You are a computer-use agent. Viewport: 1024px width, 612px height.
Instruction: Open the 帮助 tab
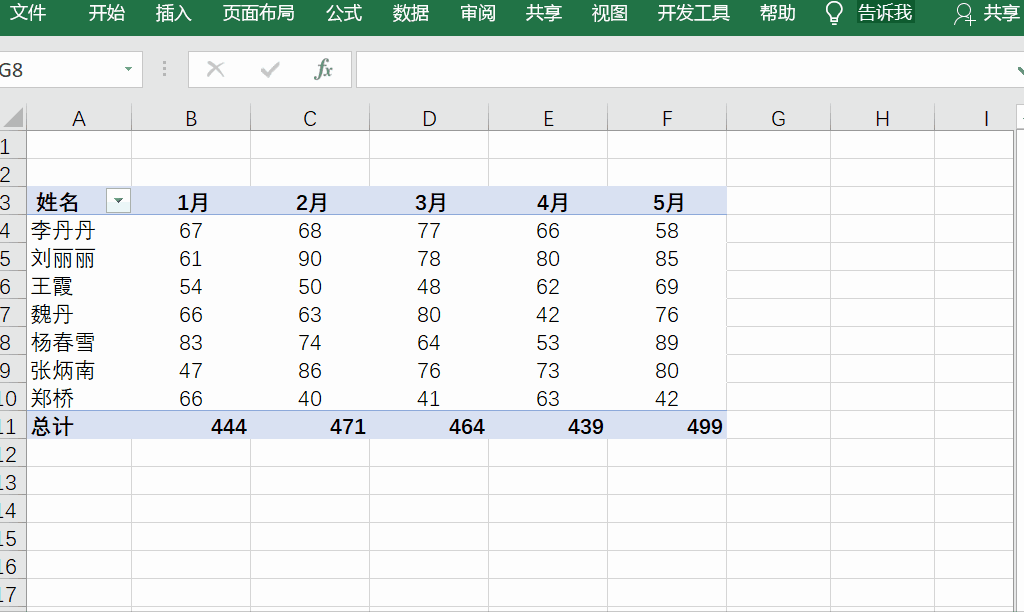coord(777,14)
